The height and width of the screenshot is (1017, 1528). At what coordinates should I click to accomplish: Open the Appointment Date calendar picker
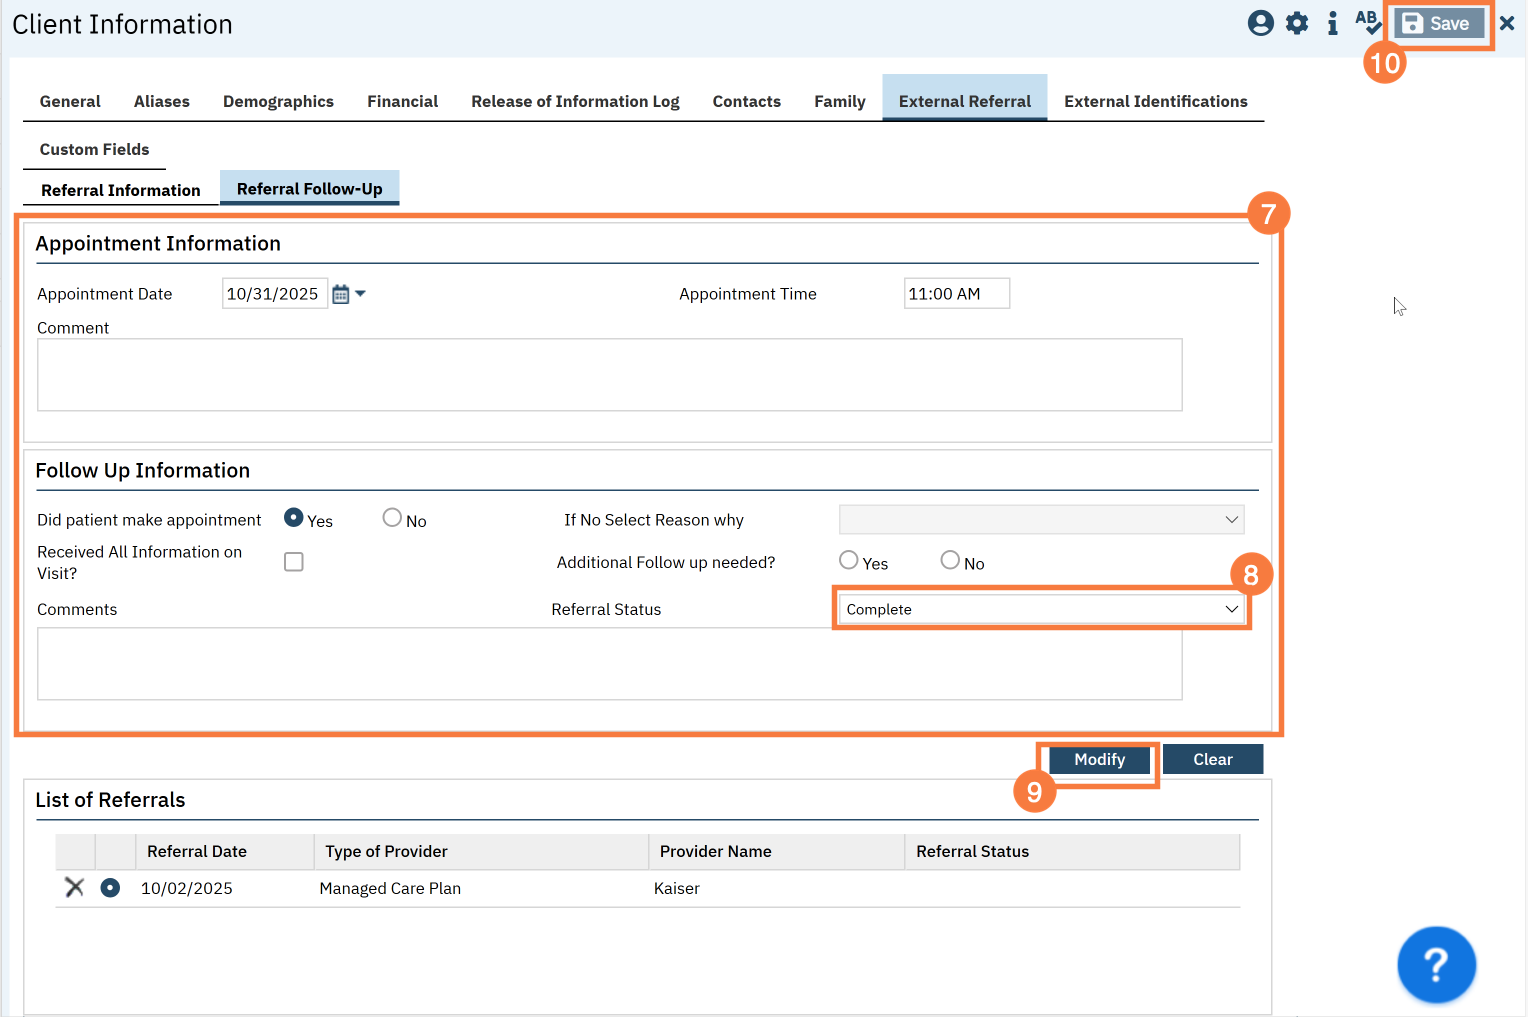[x=341, y=294]
